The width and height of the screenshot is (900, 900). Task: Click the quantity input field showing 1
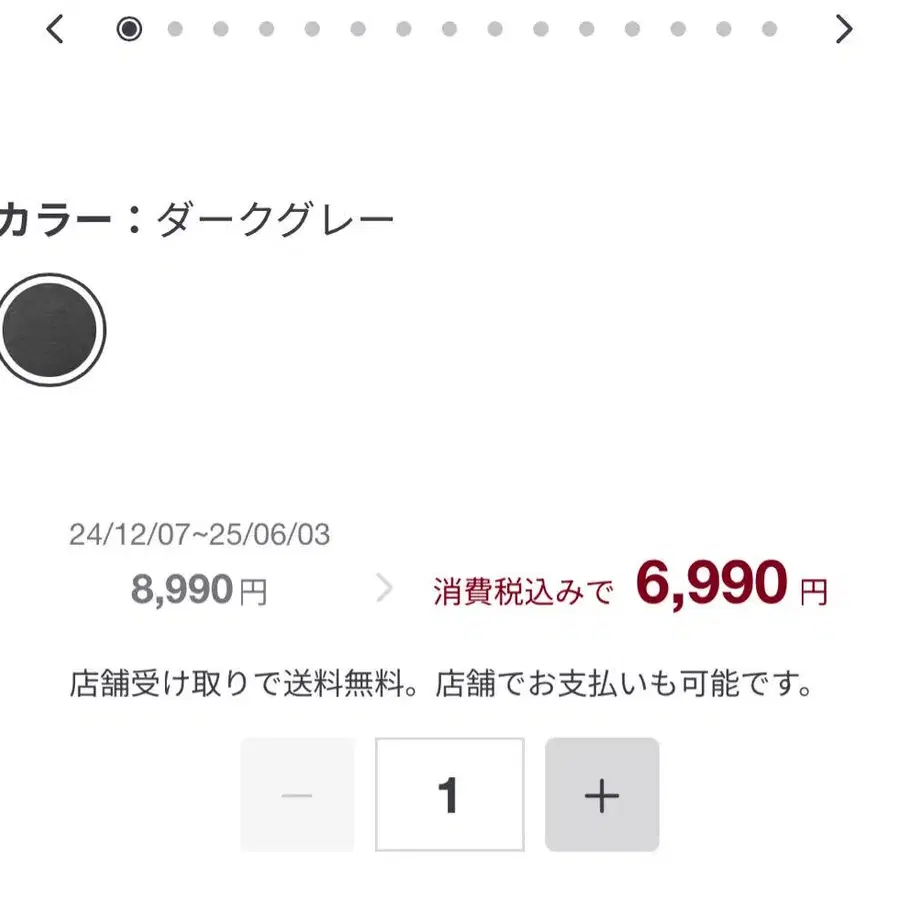[449, 795]
